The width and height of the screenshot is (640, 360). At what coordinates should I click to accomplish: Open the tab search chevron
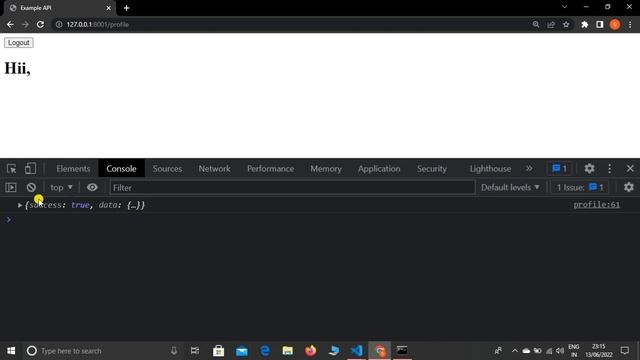click(x=564, y=7)
